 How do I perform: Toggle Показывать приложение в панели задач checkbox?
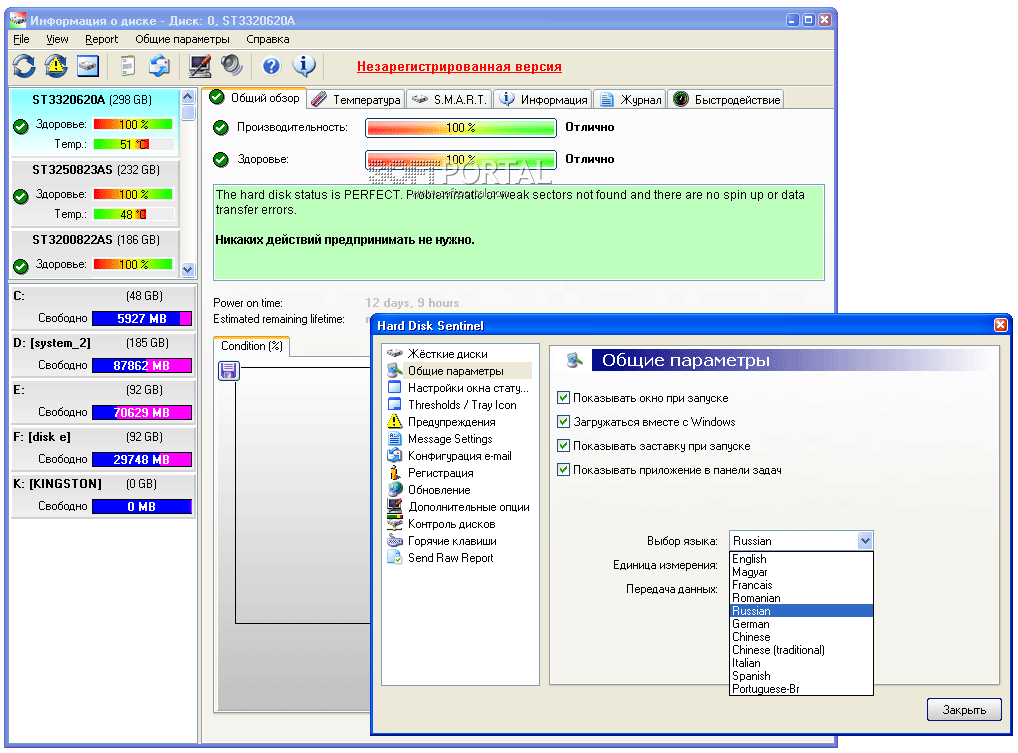[564, 470]
